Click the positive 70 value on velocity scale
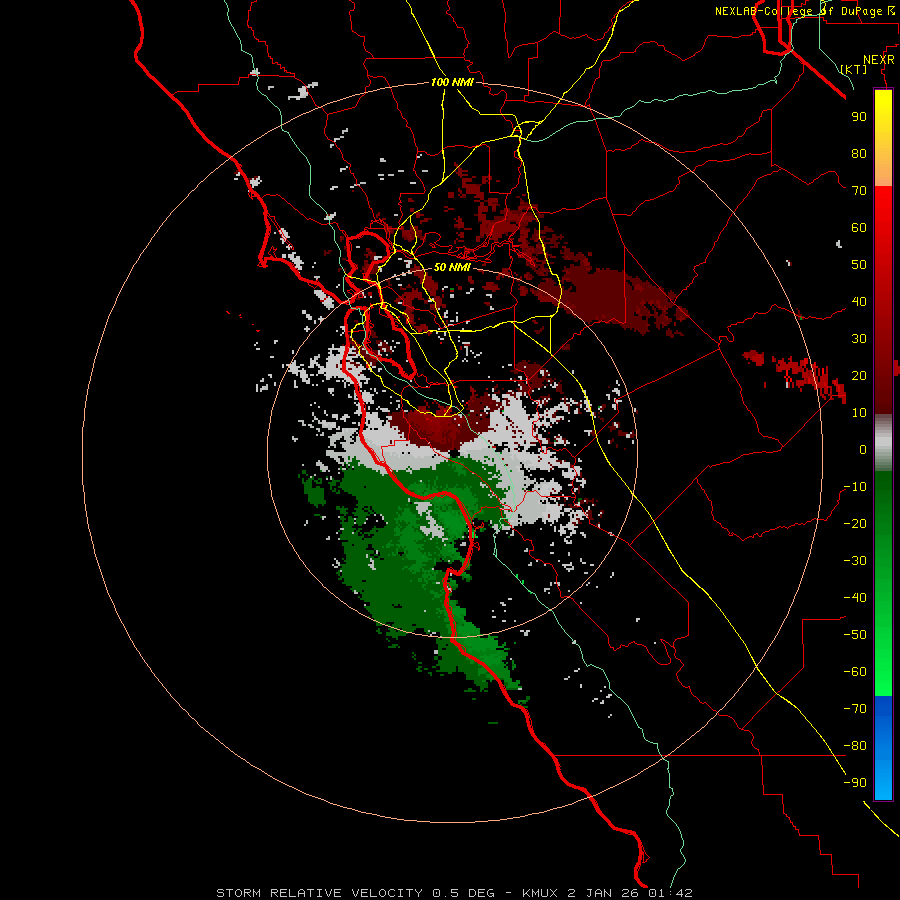The height and width of the screenshot is (900, 900). tap(859, 191)
